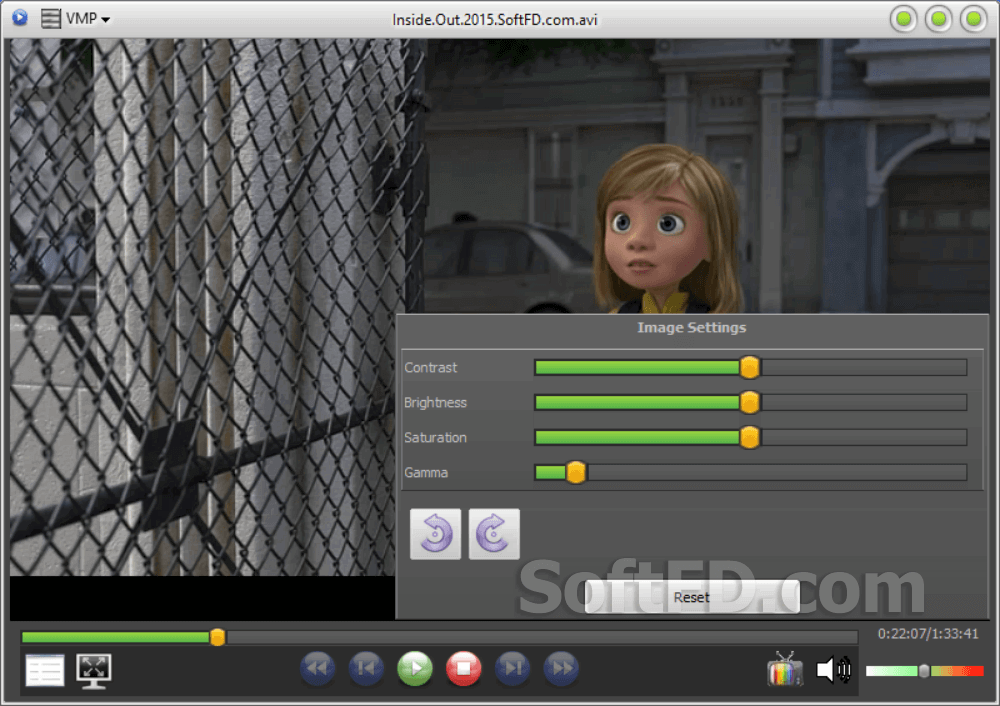Rotate image clockwise
1000x706 pixels.
pos(494,534)
